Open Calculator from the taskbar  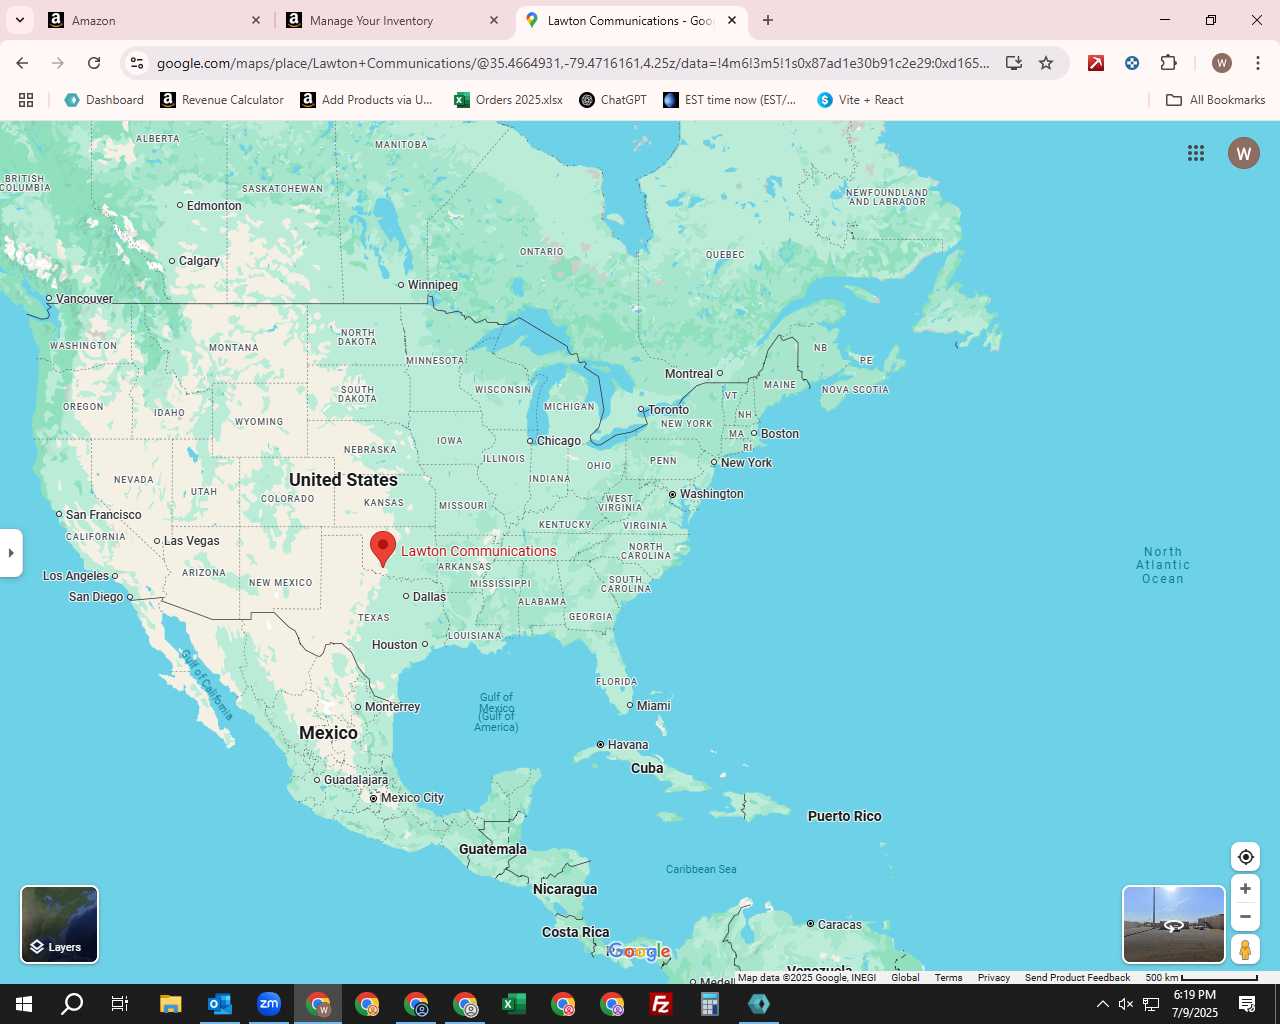click(710, 1004)
